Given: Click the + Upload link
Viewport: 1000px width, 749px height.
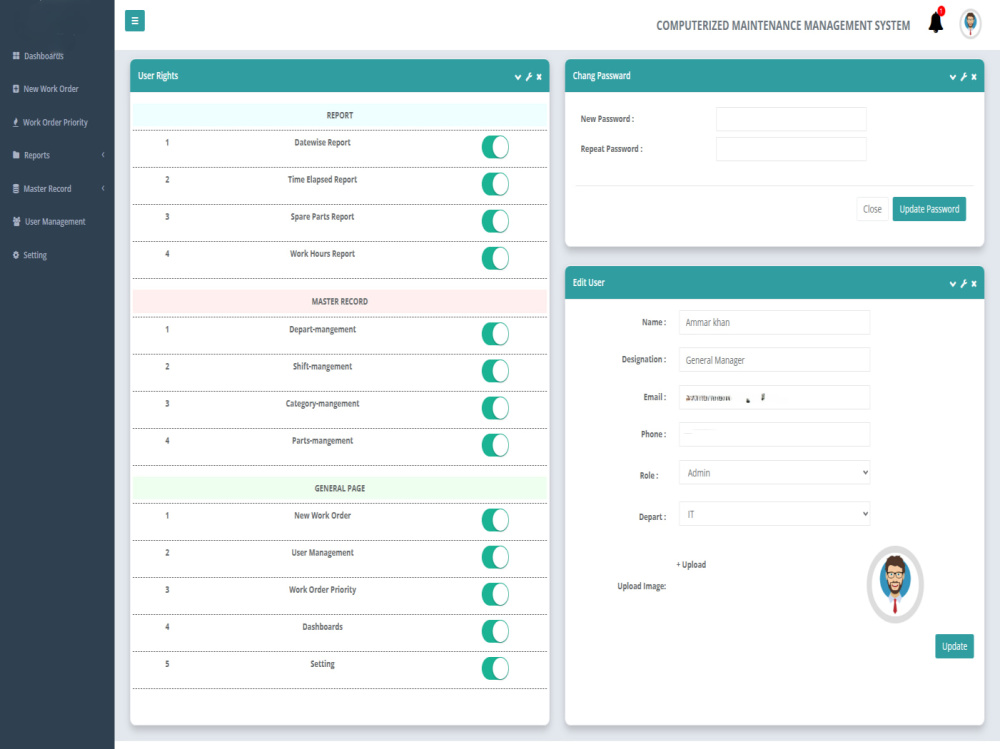Looking at the screenshot, I should click(x=691, y=565).
